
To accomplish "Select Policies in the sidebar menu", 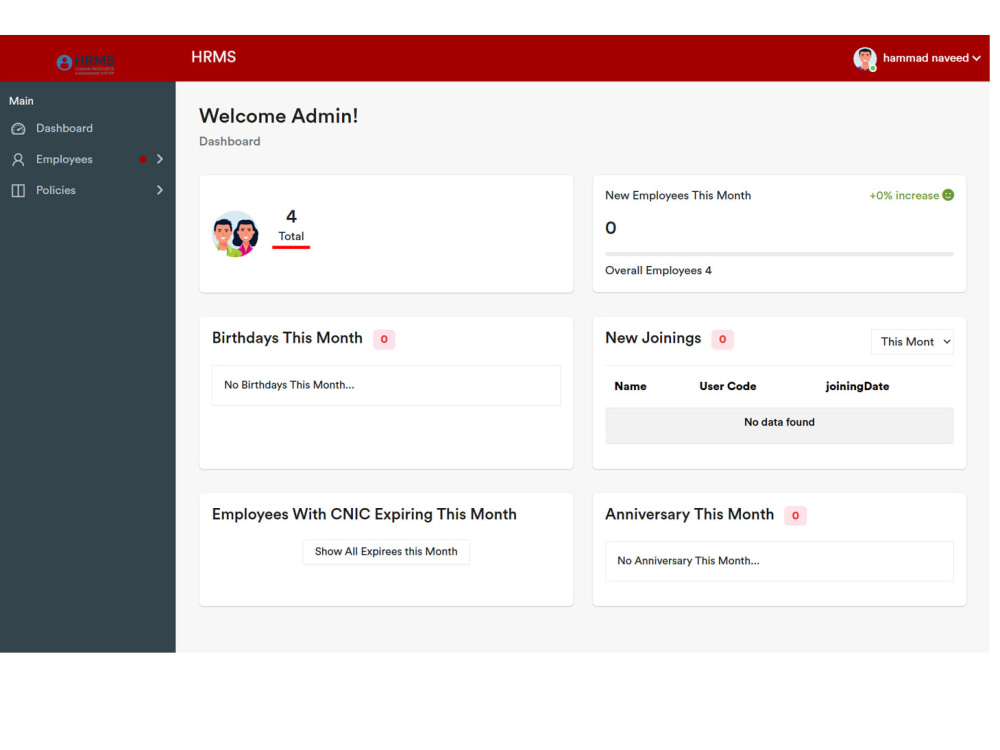I will click(55, 190).
